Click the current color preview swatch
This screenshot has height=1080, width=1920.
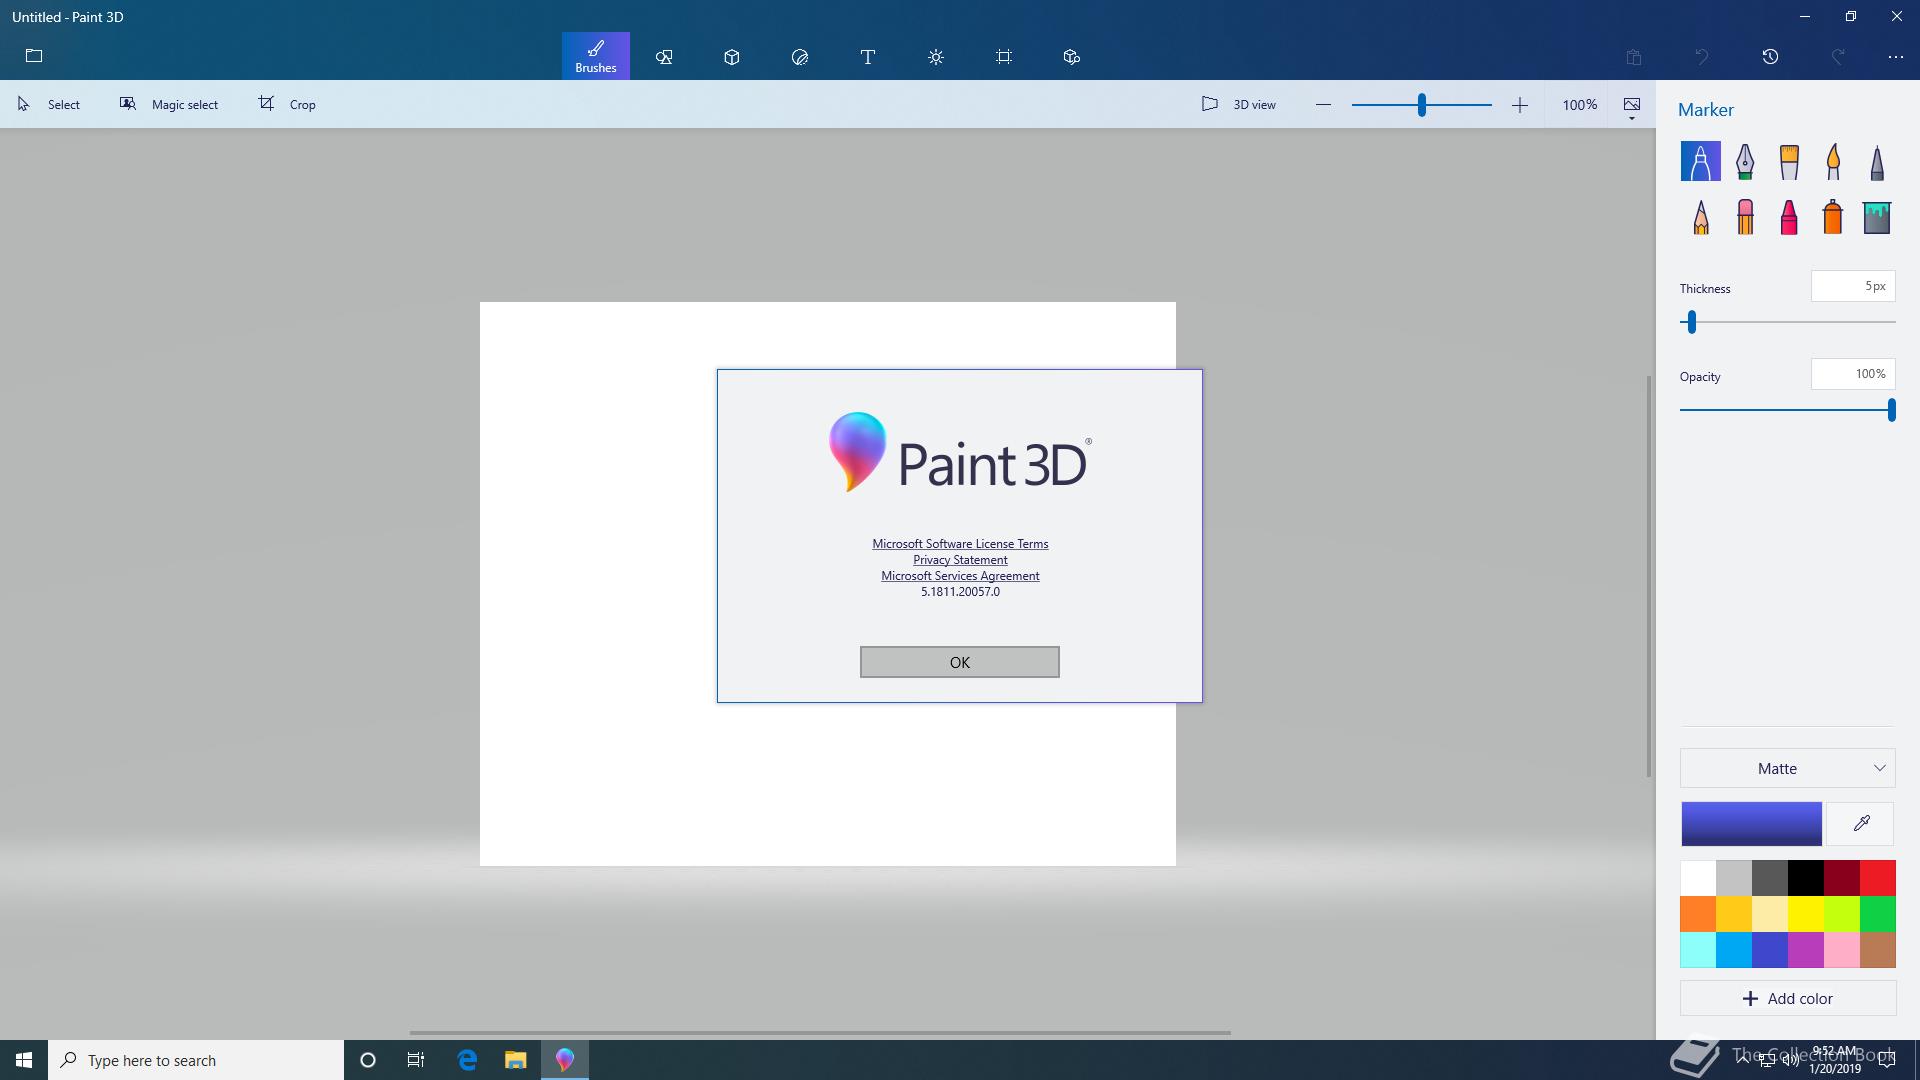pyautogui.click(x=1751, y=824)
